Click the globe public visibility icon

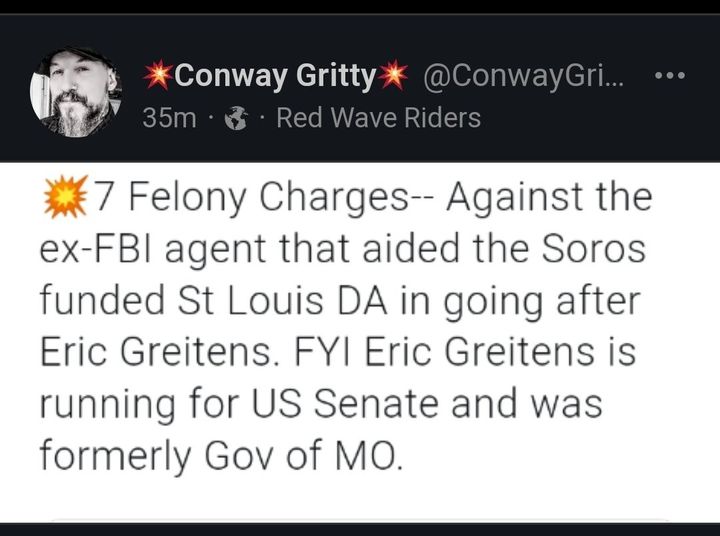click(x=236, y=120)
